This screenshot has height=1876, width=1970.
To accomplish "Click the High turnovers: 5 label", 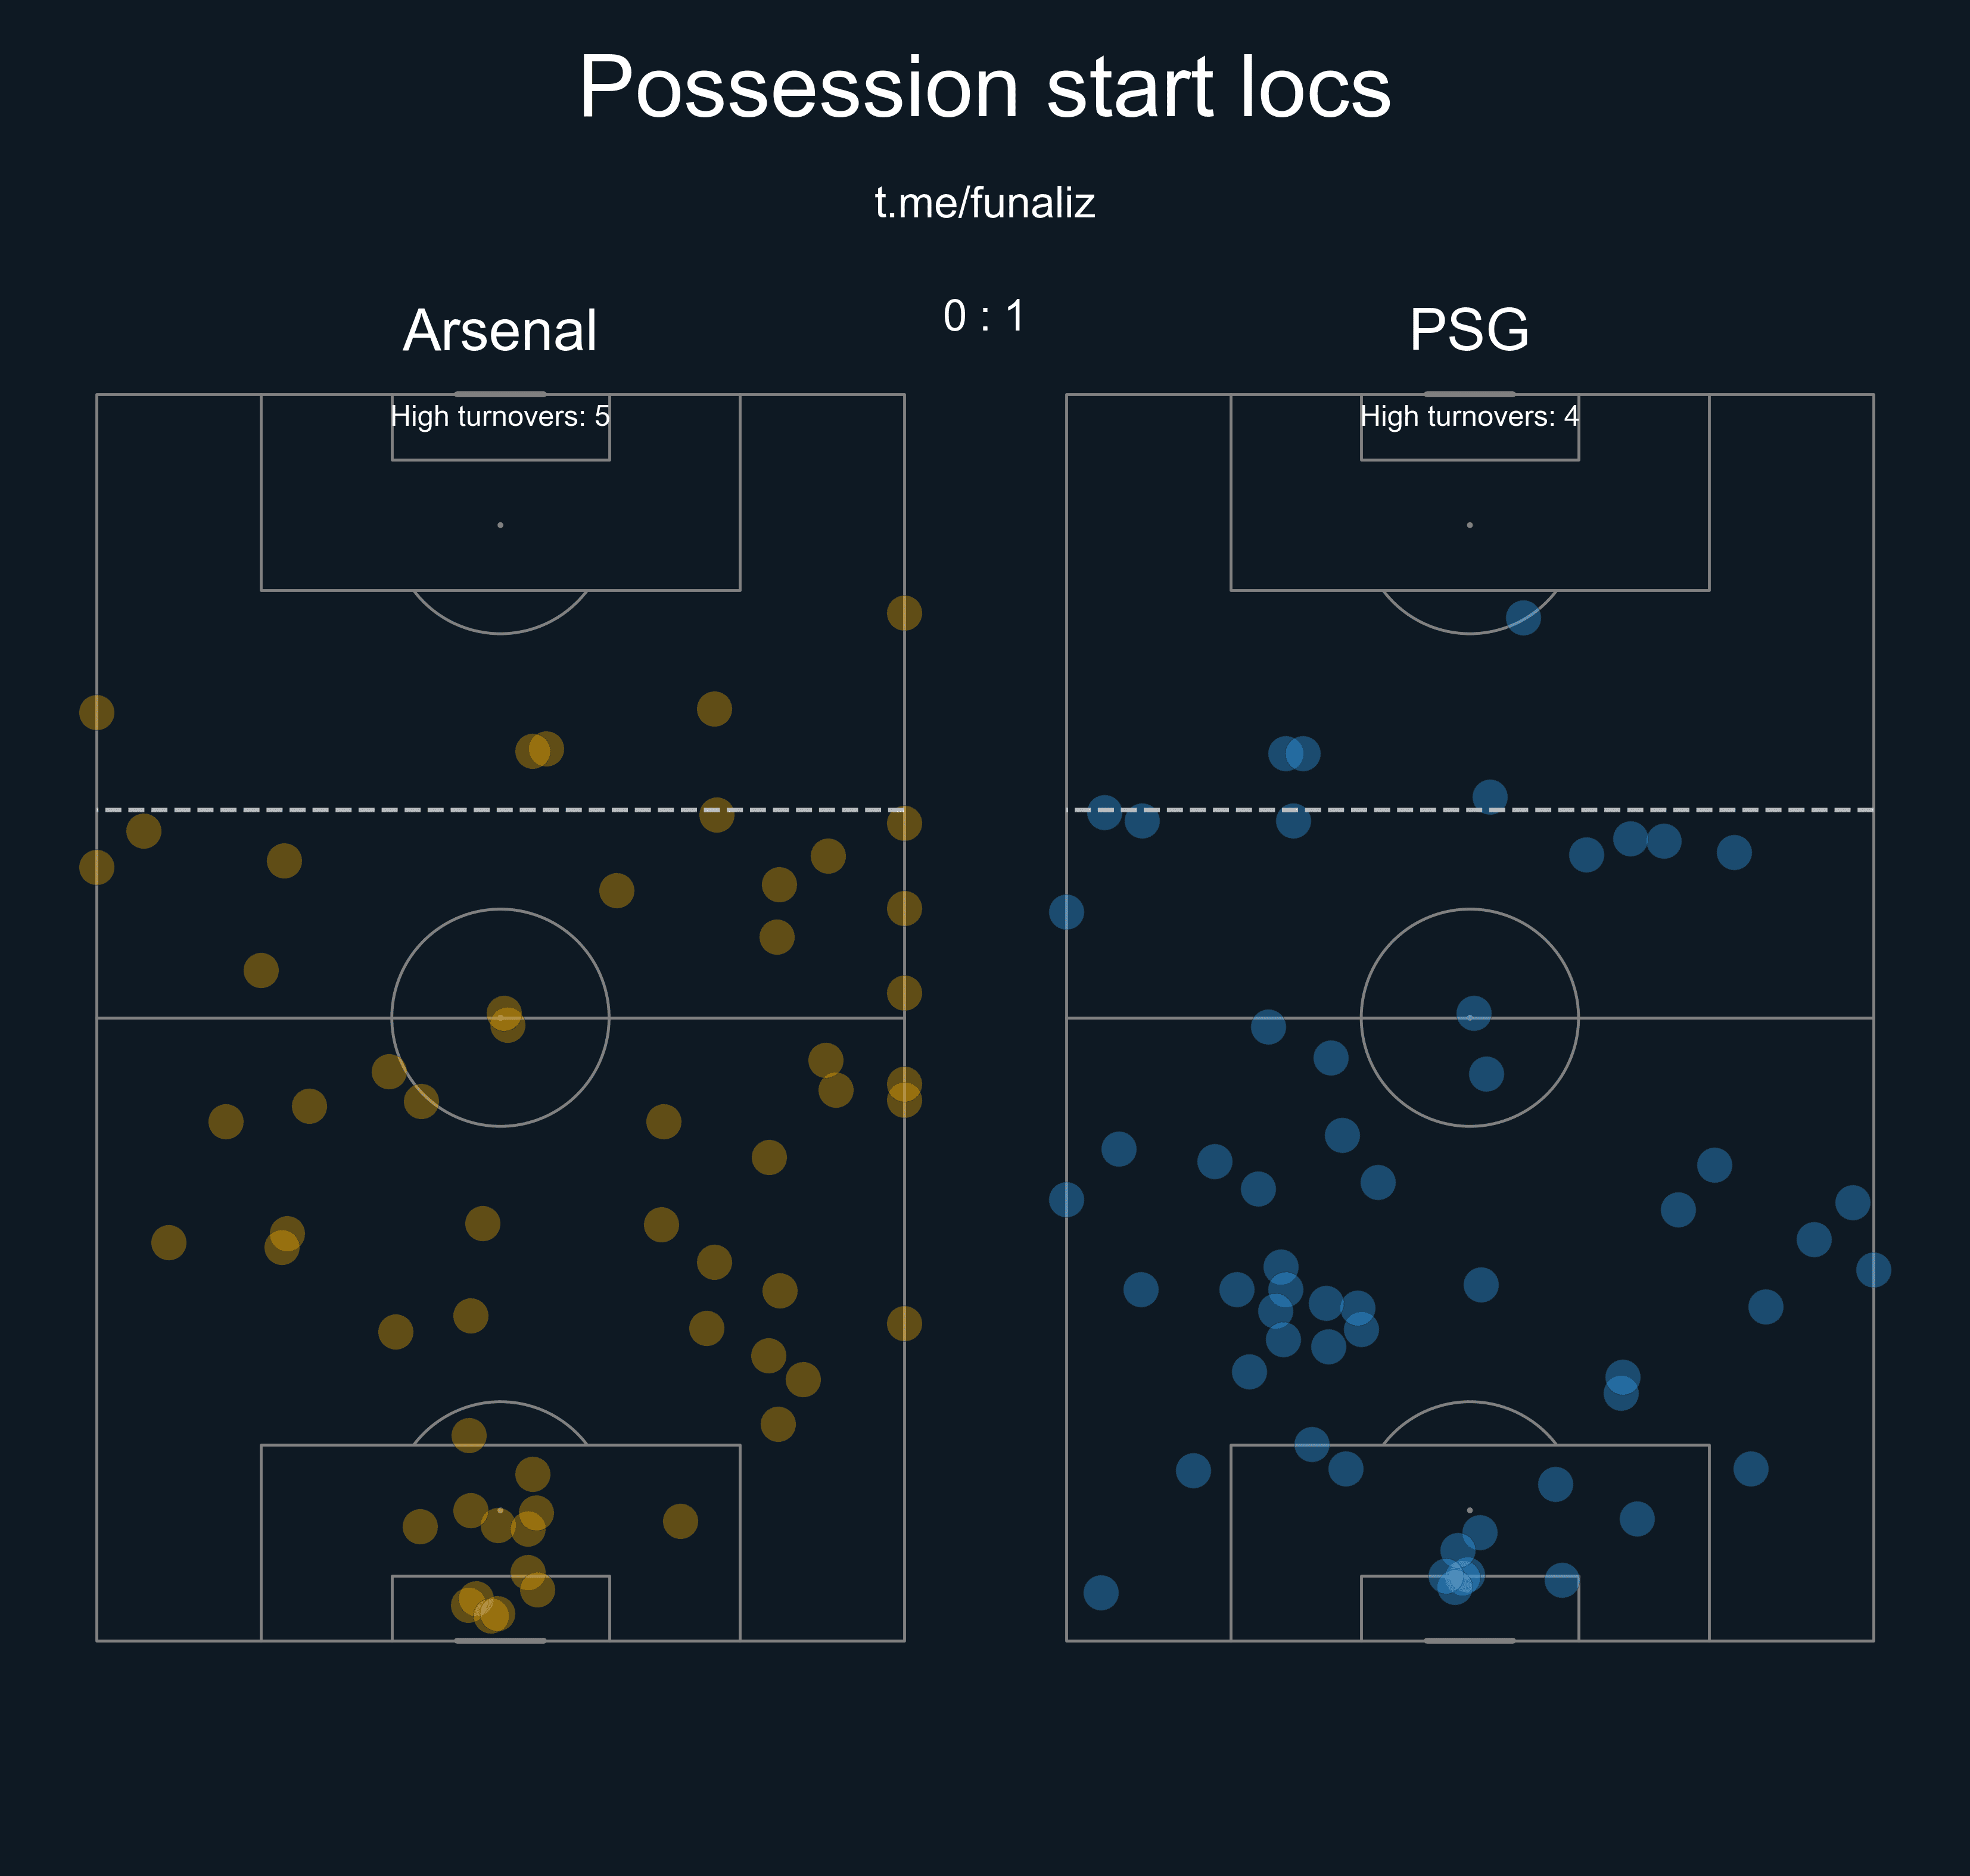I will [x=500, y=416].
